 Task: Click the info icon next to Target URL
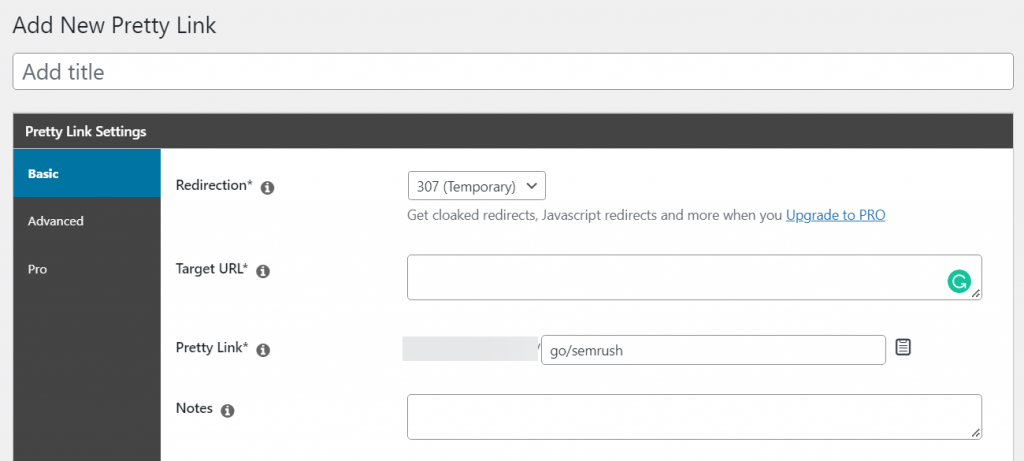point(263,272)
